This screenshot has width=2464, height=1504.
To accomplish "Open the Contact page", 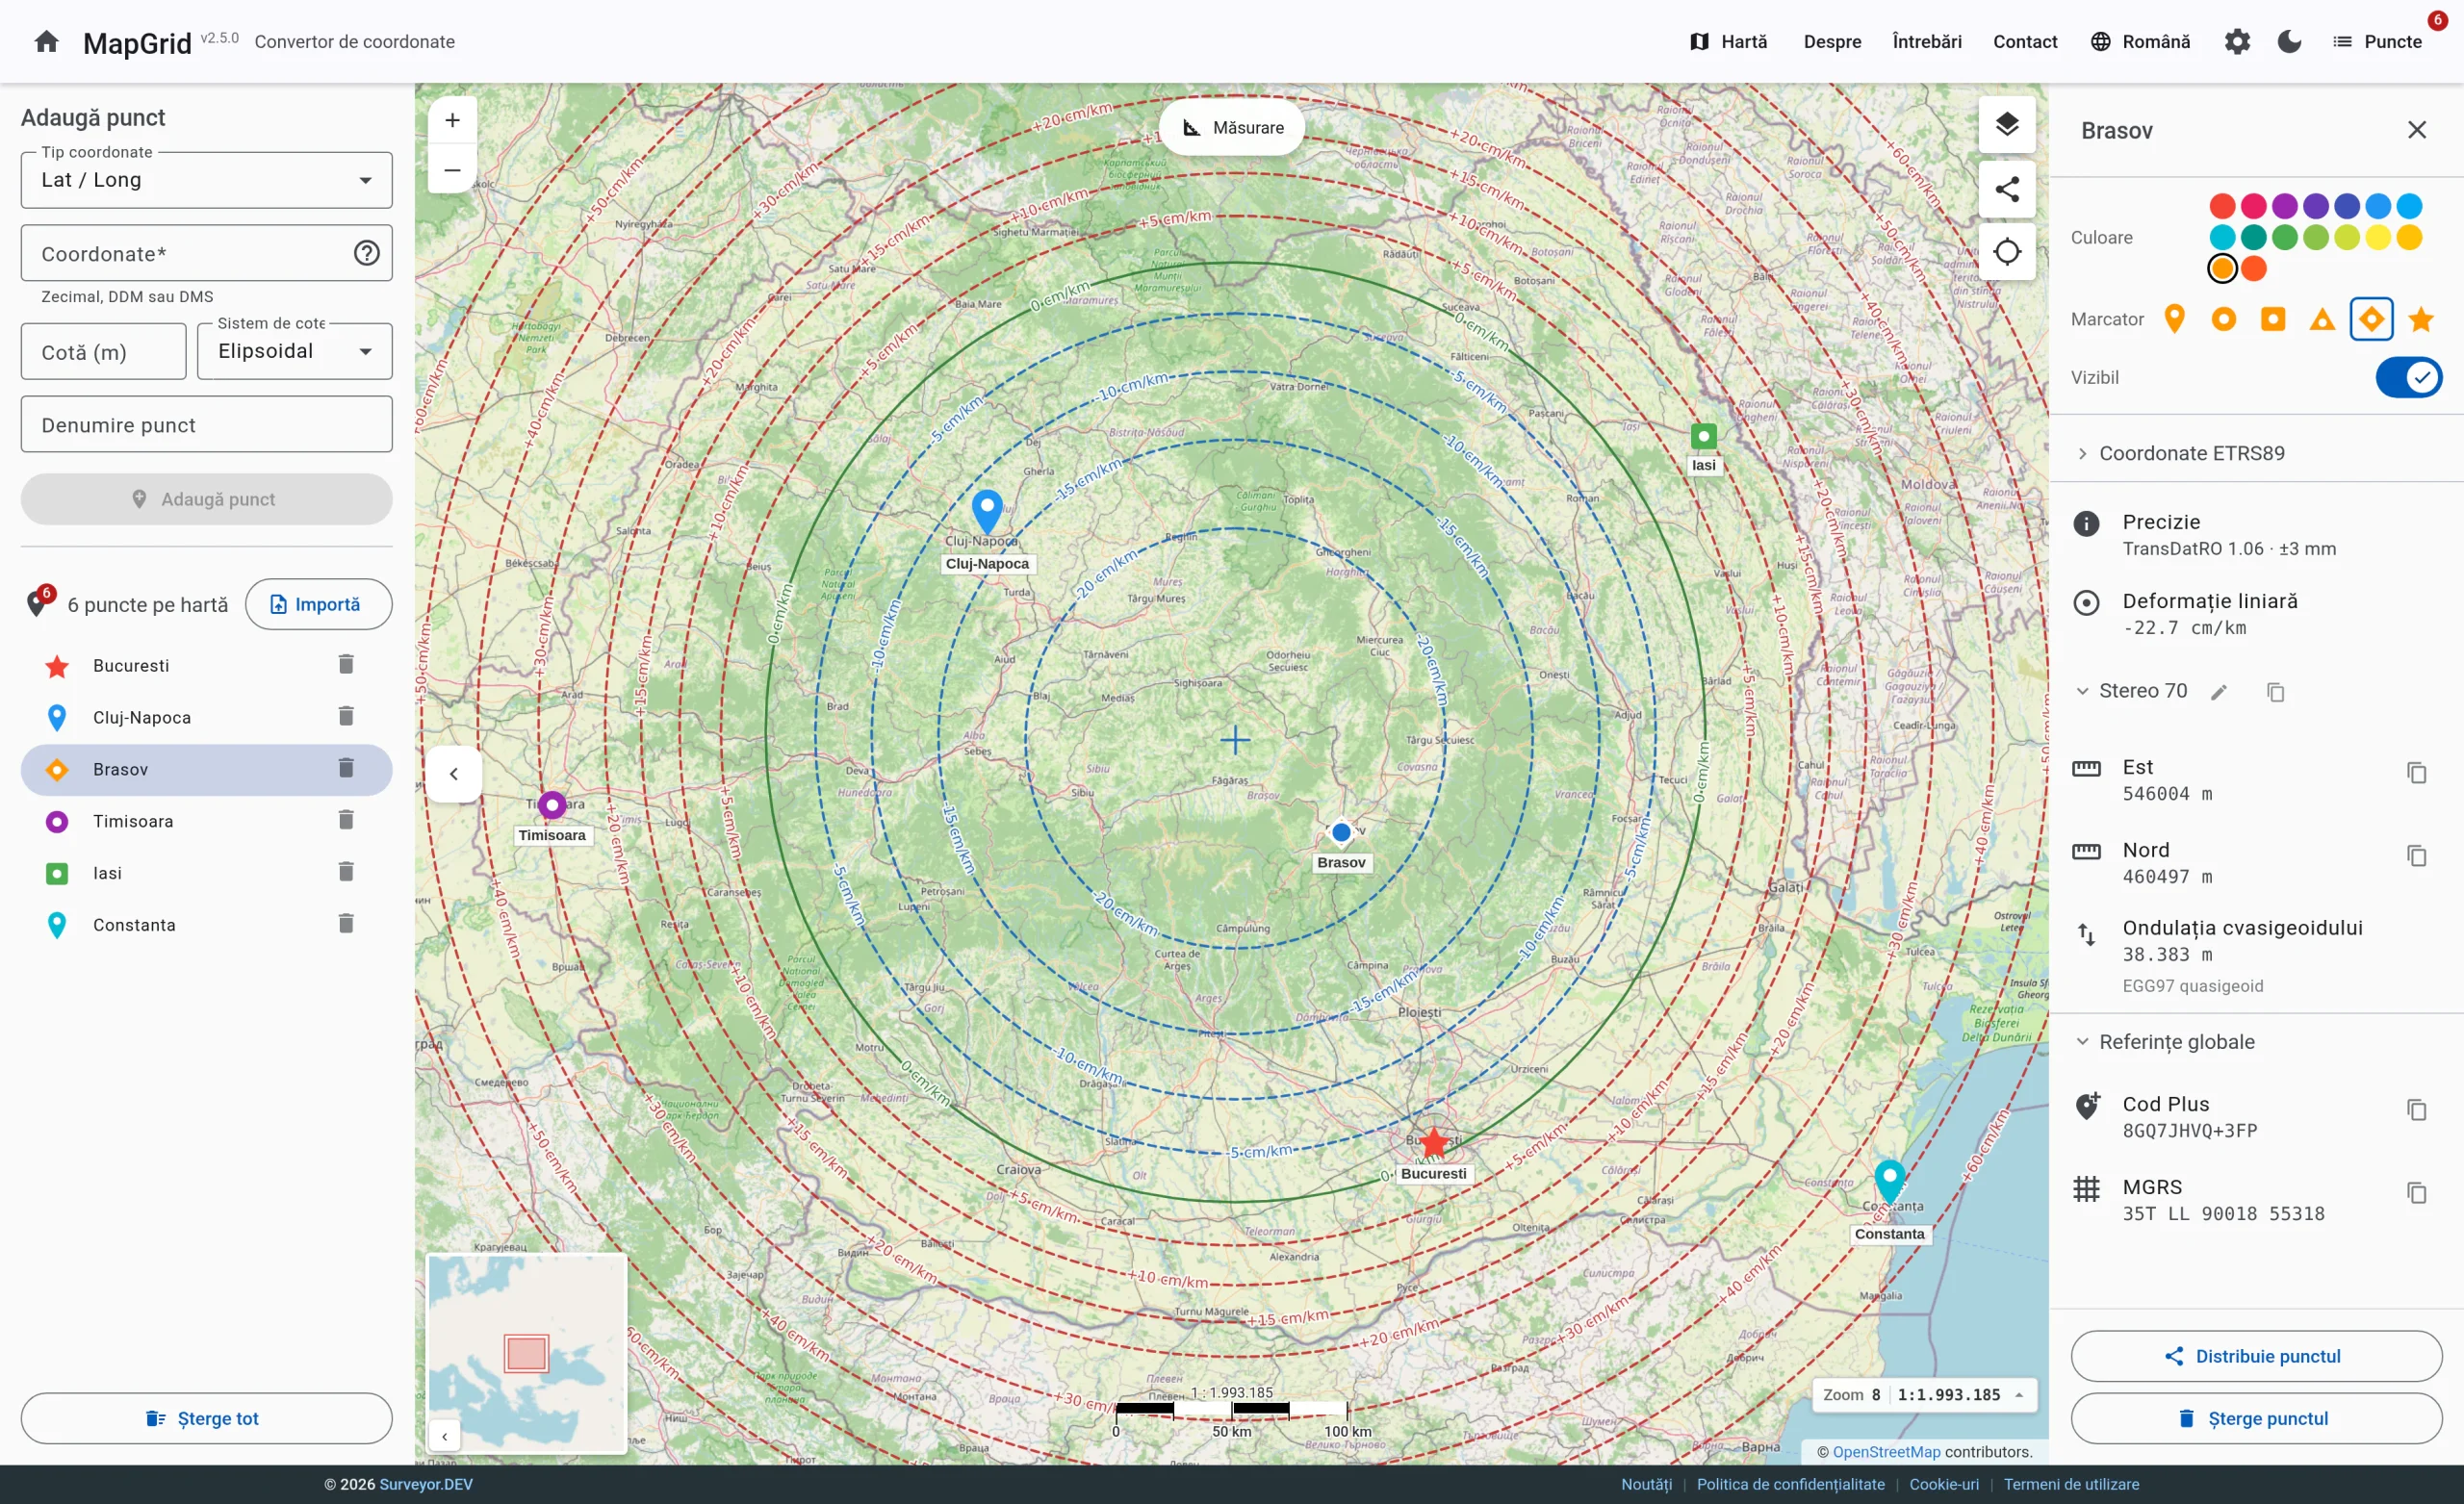I will (x=2024, y=41).
